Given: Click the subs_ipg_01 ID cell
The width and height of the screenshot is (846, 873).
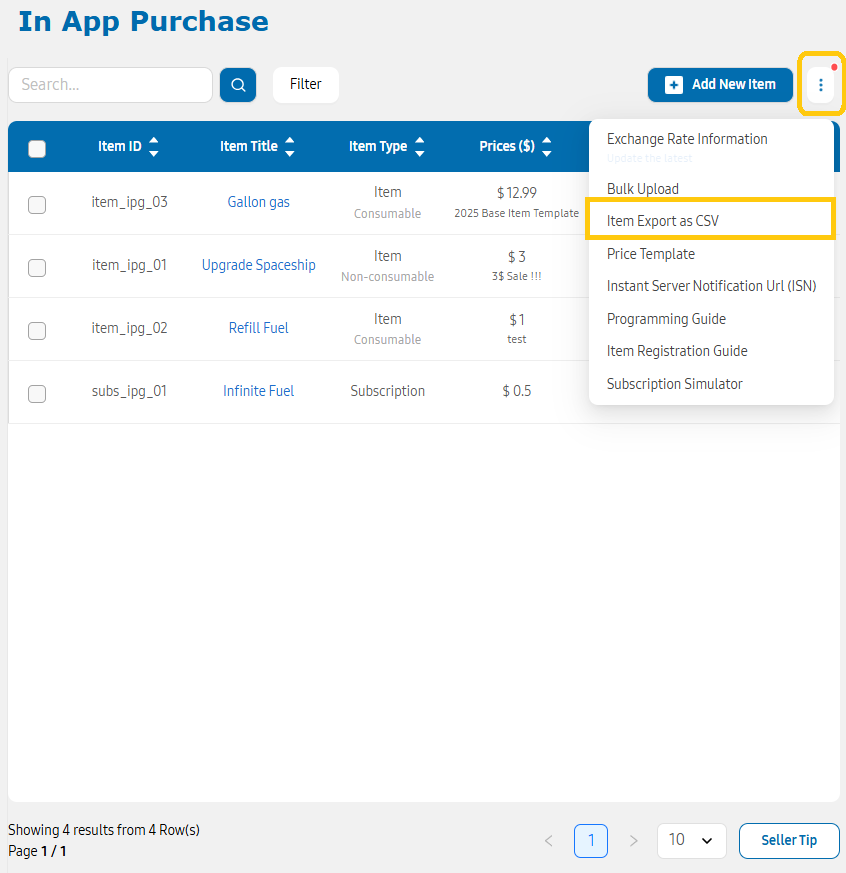Looking at the screenshot, I should click(129, 391).
